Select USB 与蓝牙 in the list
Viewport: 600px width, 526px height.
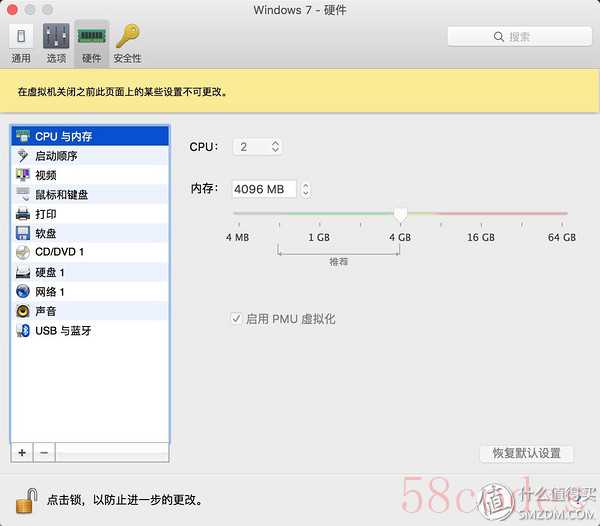pyautogui.click(x=63, y=331)
